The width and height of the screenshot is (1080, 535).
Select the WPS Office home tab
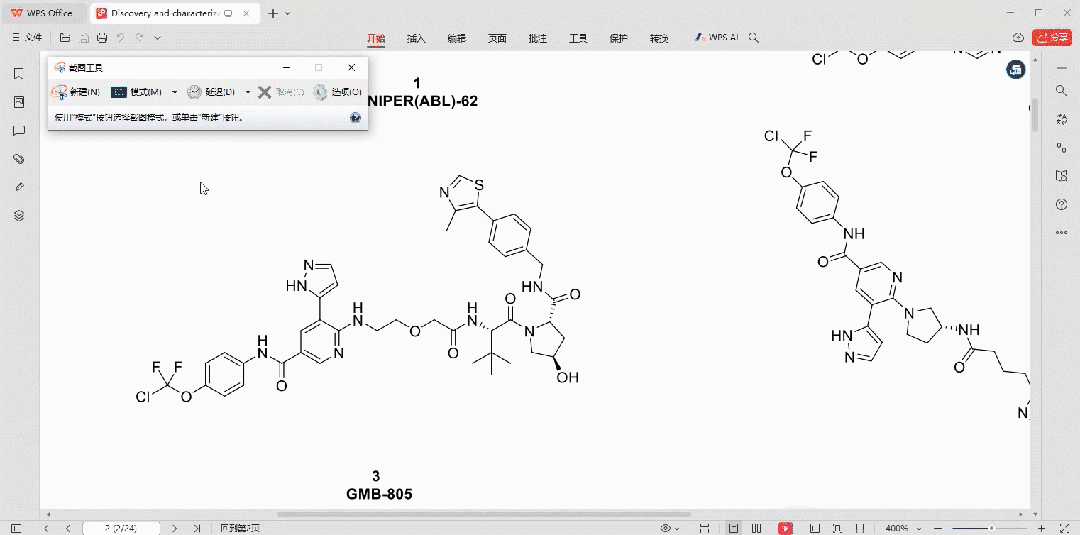click(43, 13)
